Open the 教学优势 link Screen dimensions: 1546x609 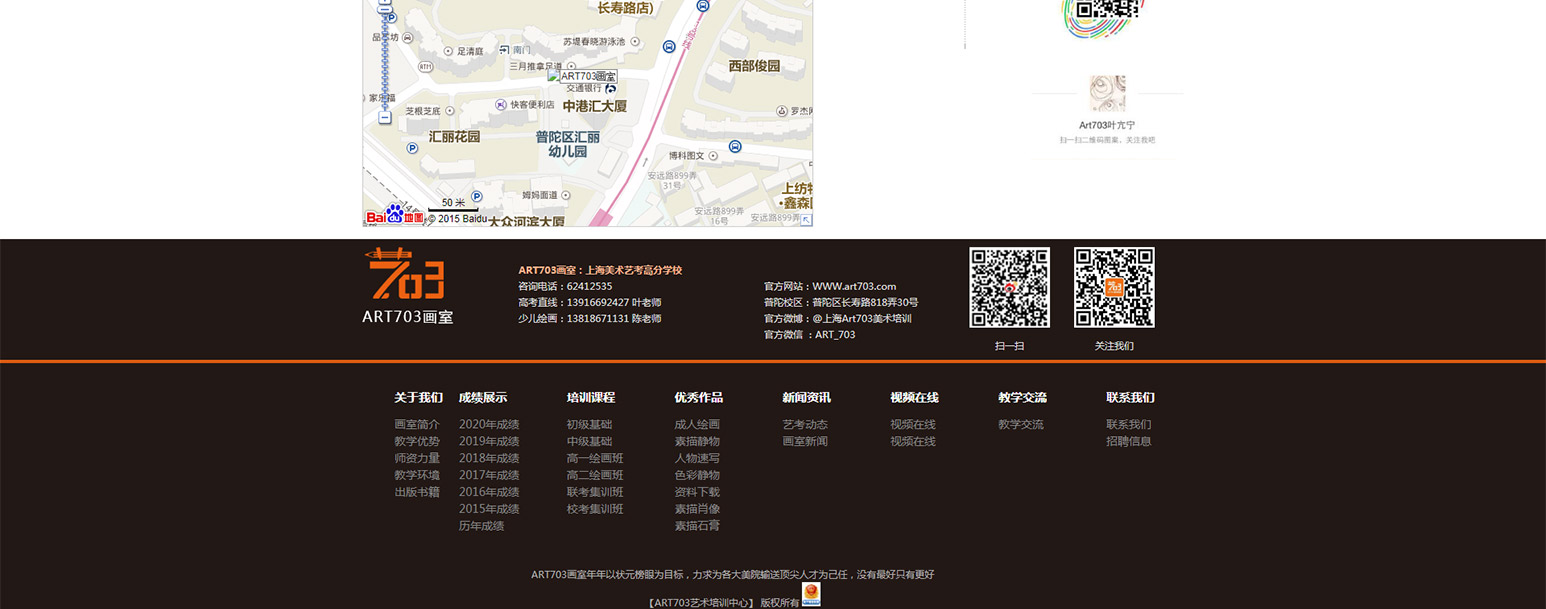coord(417,441)
